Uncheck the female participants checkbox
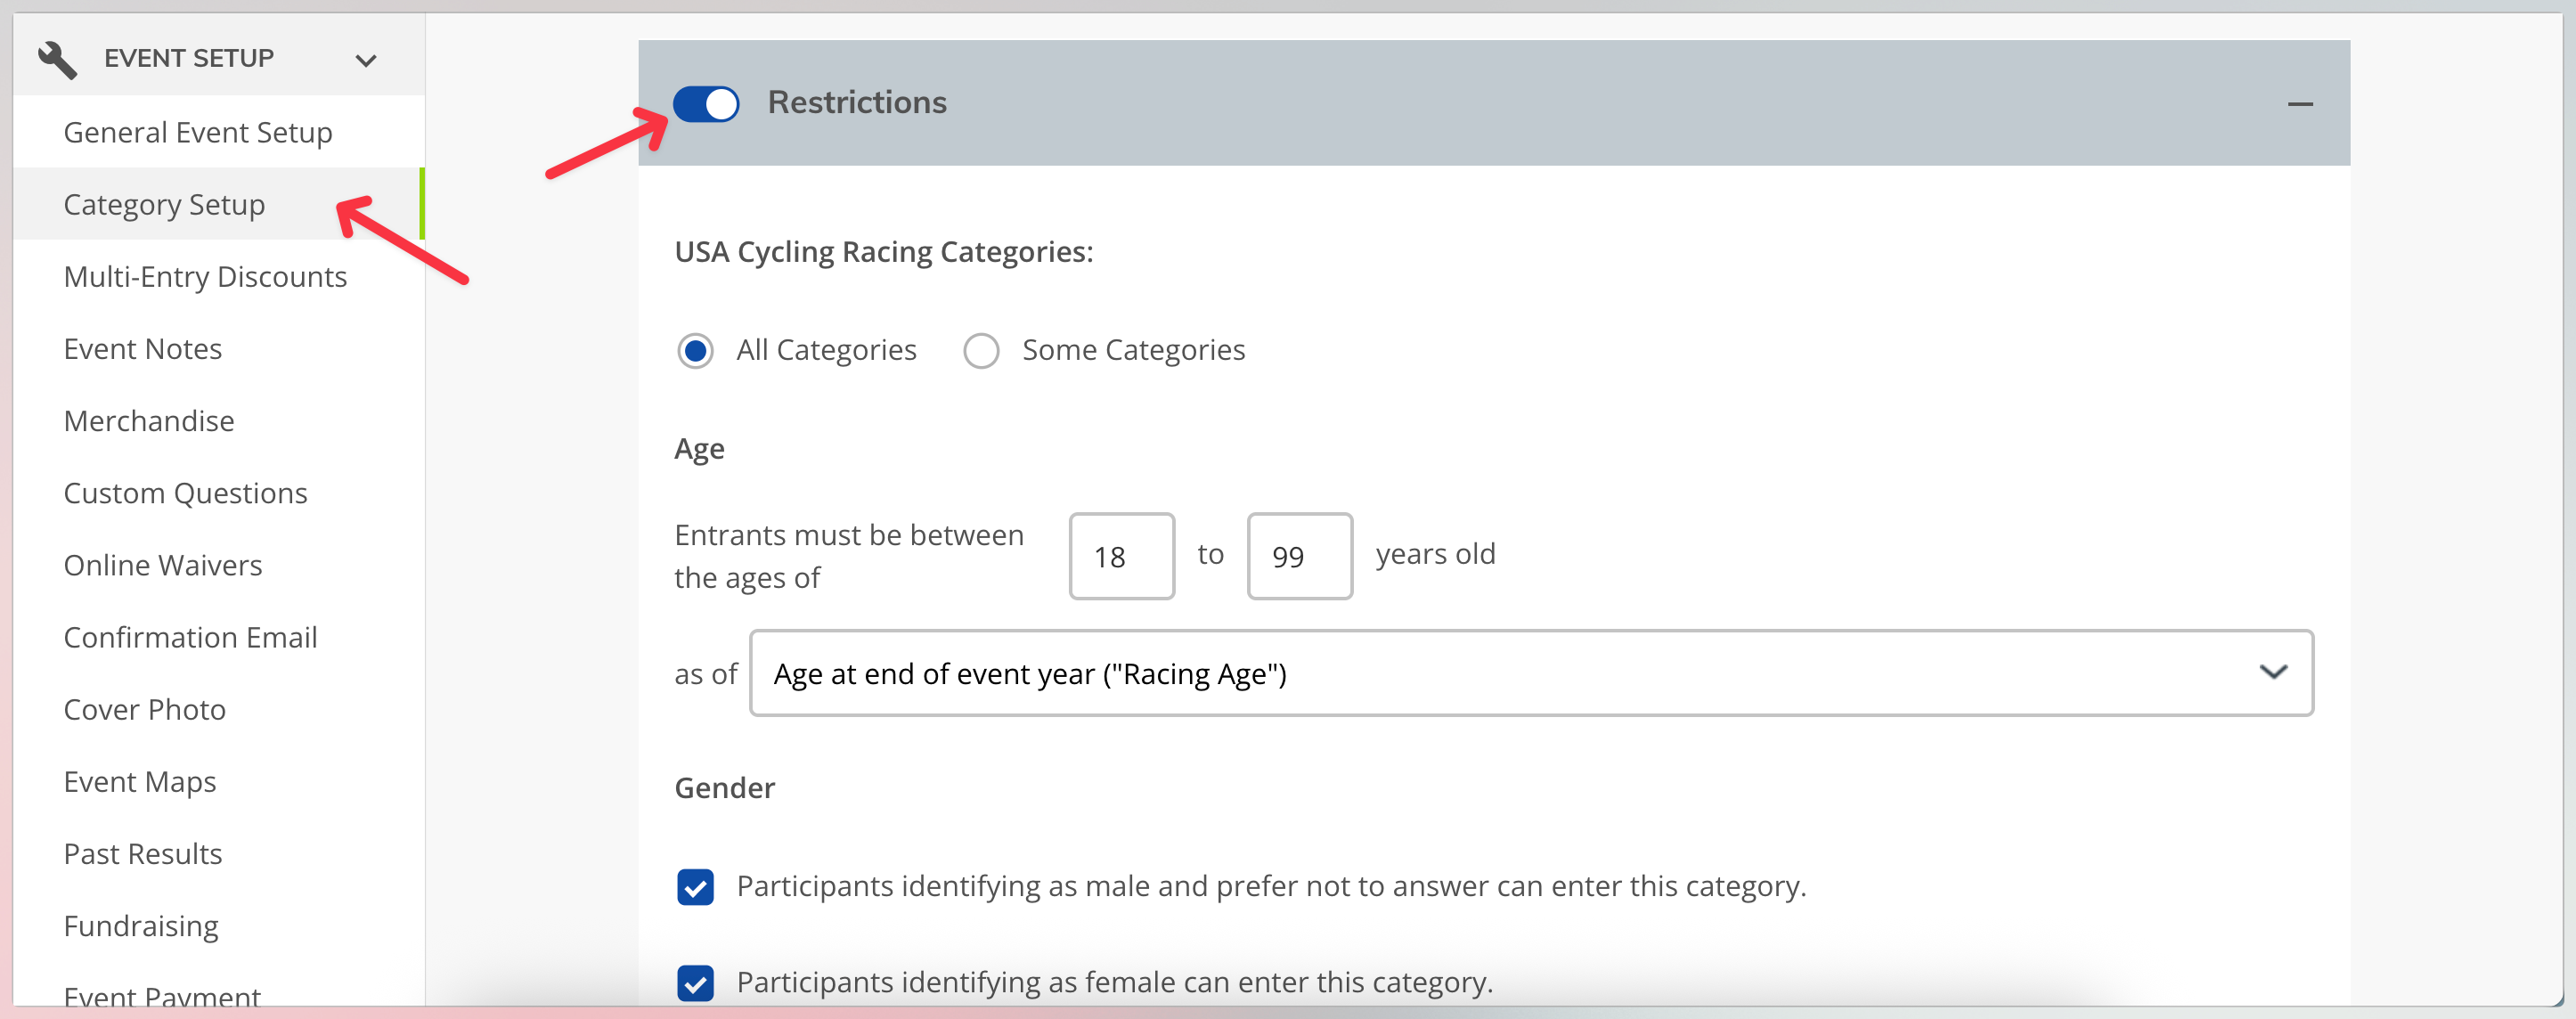2576x1019 pixels. click(695, 983)
